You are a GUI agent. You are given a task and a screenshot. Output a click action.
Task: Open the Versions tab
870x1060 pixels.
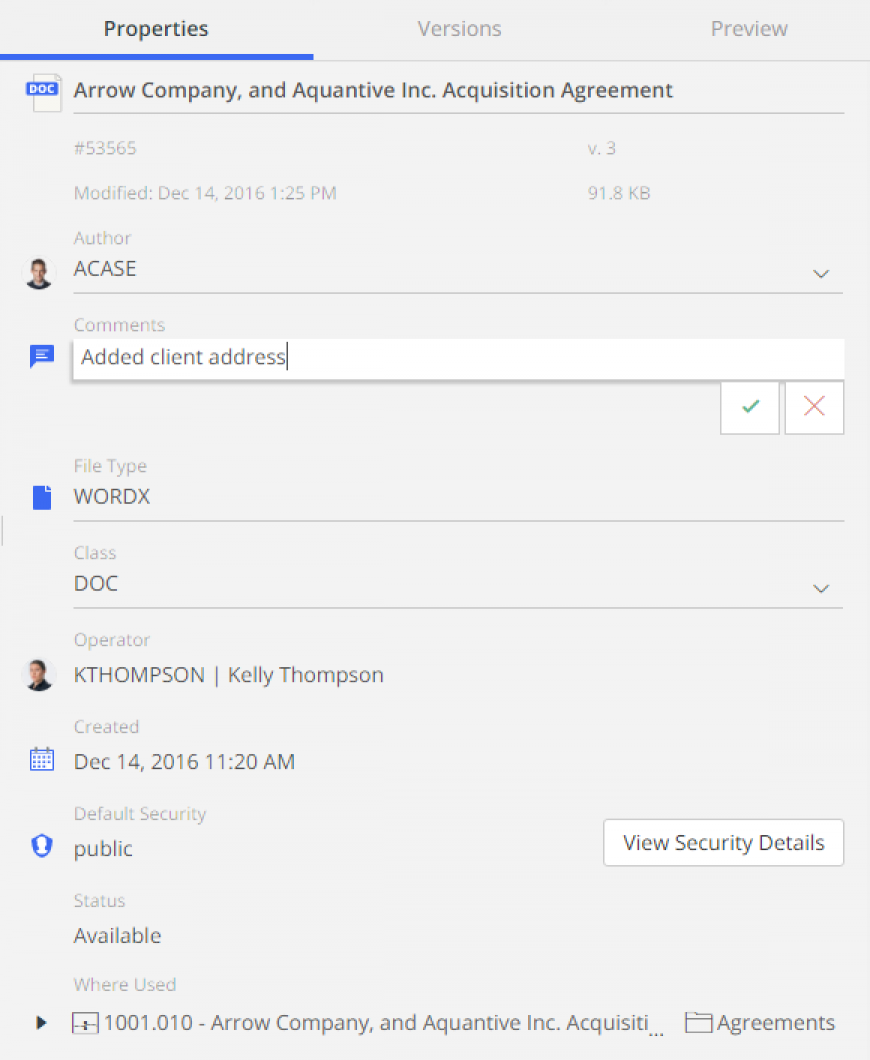(459, 29)
